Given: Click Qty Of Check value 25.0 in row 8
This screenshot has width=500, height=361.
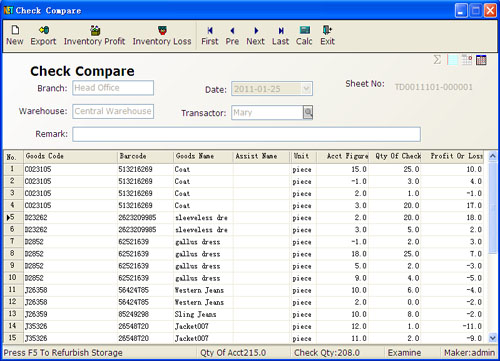Looking at the screenshot, I should pyautogui.click(x=411, y=254).
